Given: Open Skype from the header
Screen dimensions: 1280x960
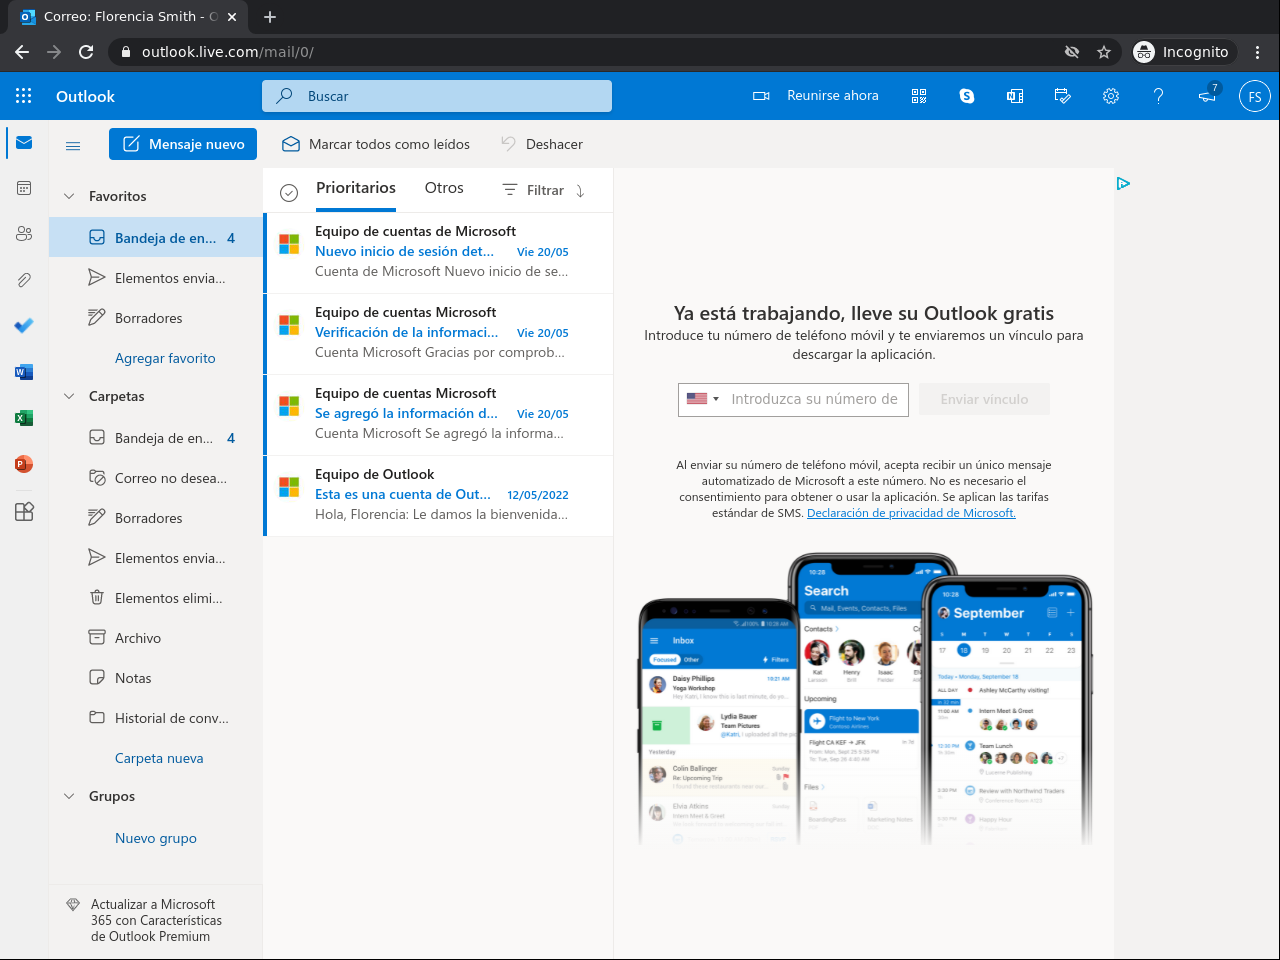Looking at the screenshot, I should 967,96.
